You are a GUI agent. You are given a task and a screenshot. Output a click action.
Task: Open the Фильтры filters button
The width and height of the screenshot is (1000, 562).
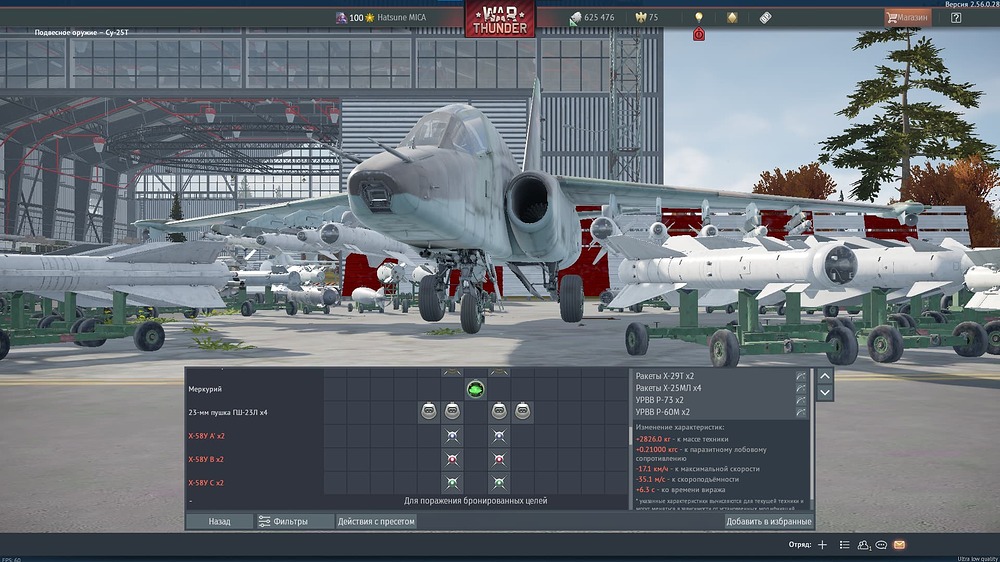[x=295, y=521]
